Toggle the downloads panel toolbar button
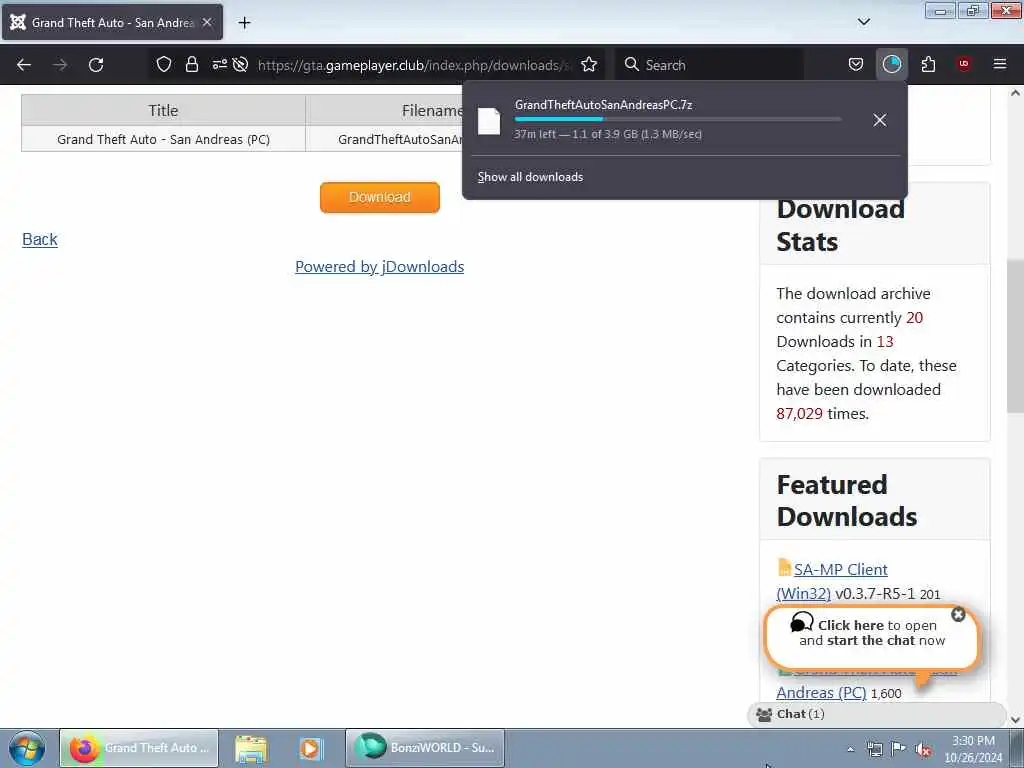This screenshot has width=1024, height=768. coord(891,64)
